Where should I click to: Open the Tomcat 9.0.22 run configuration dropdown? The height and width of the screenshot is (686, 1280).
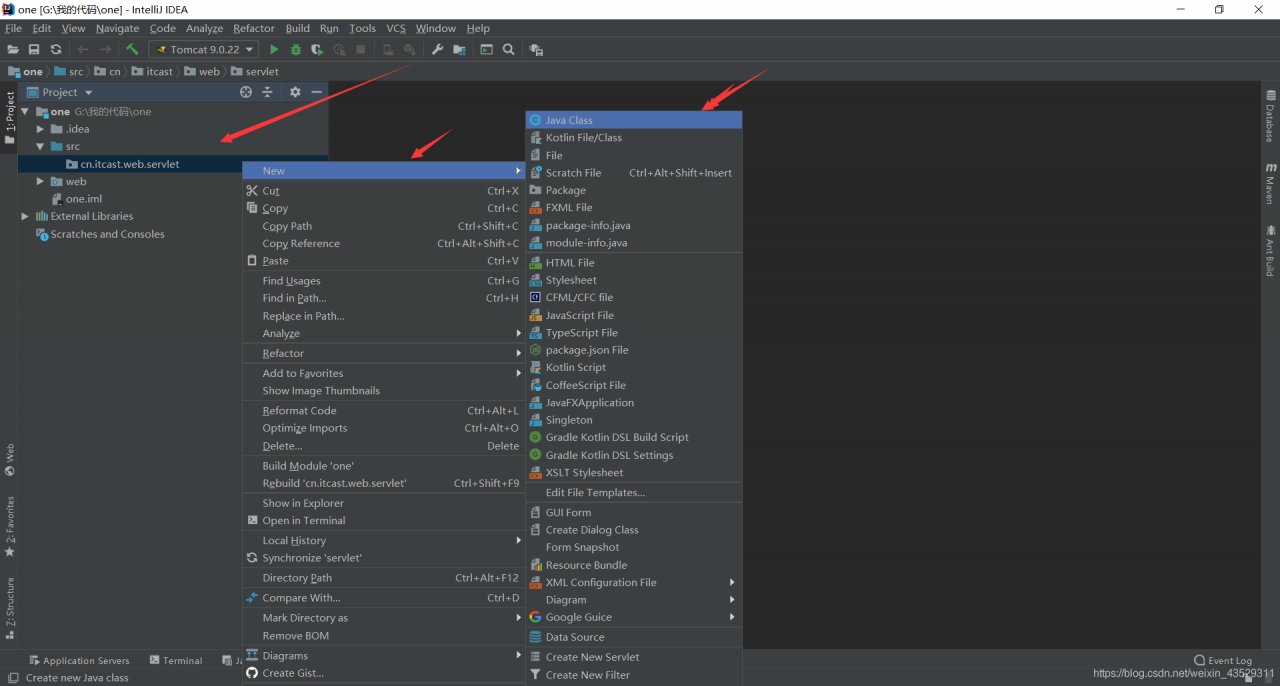(204, 49)
